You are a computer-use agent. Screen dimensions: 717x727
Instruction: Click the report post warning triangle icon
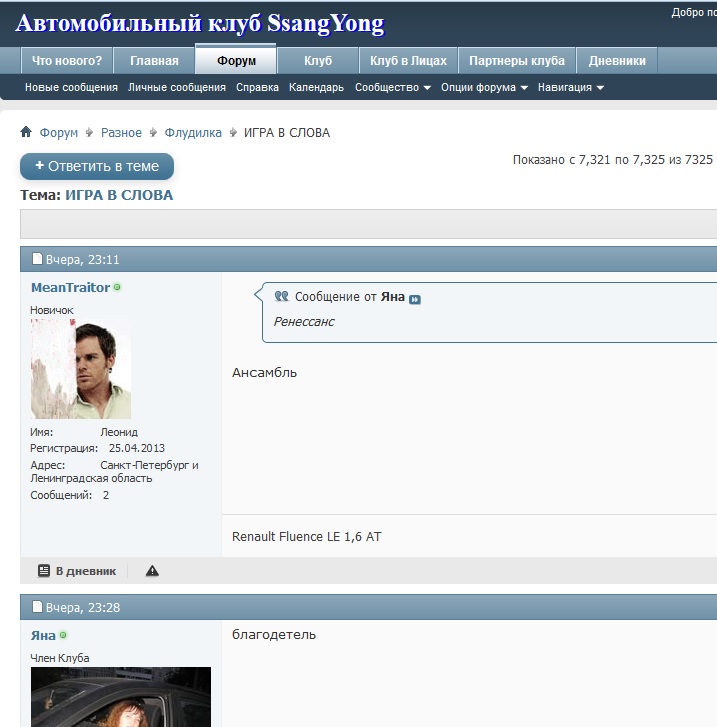[152, 571]
